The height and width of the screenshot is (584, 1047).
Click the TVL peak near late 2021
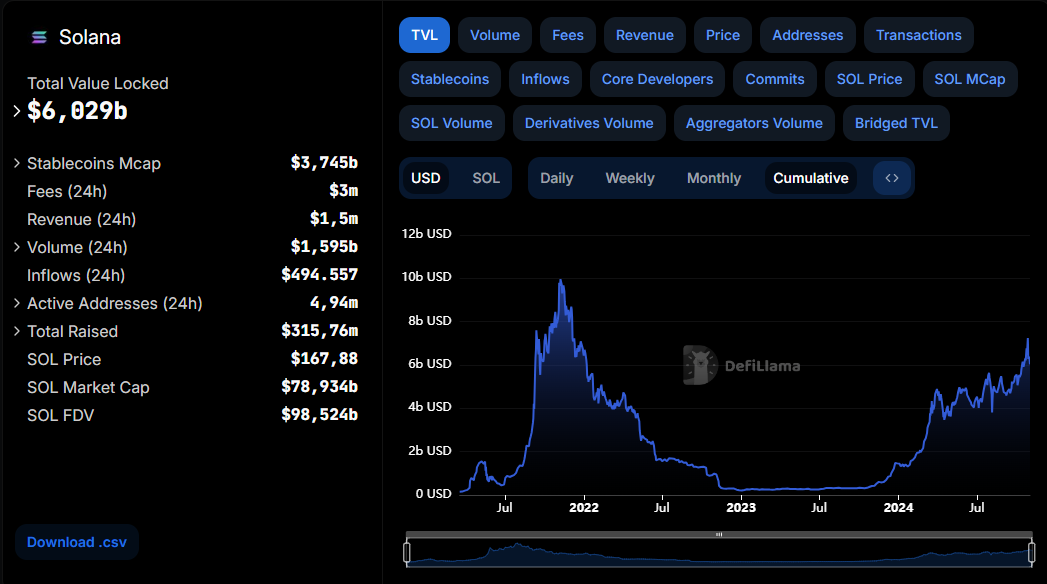coord(561,281)
